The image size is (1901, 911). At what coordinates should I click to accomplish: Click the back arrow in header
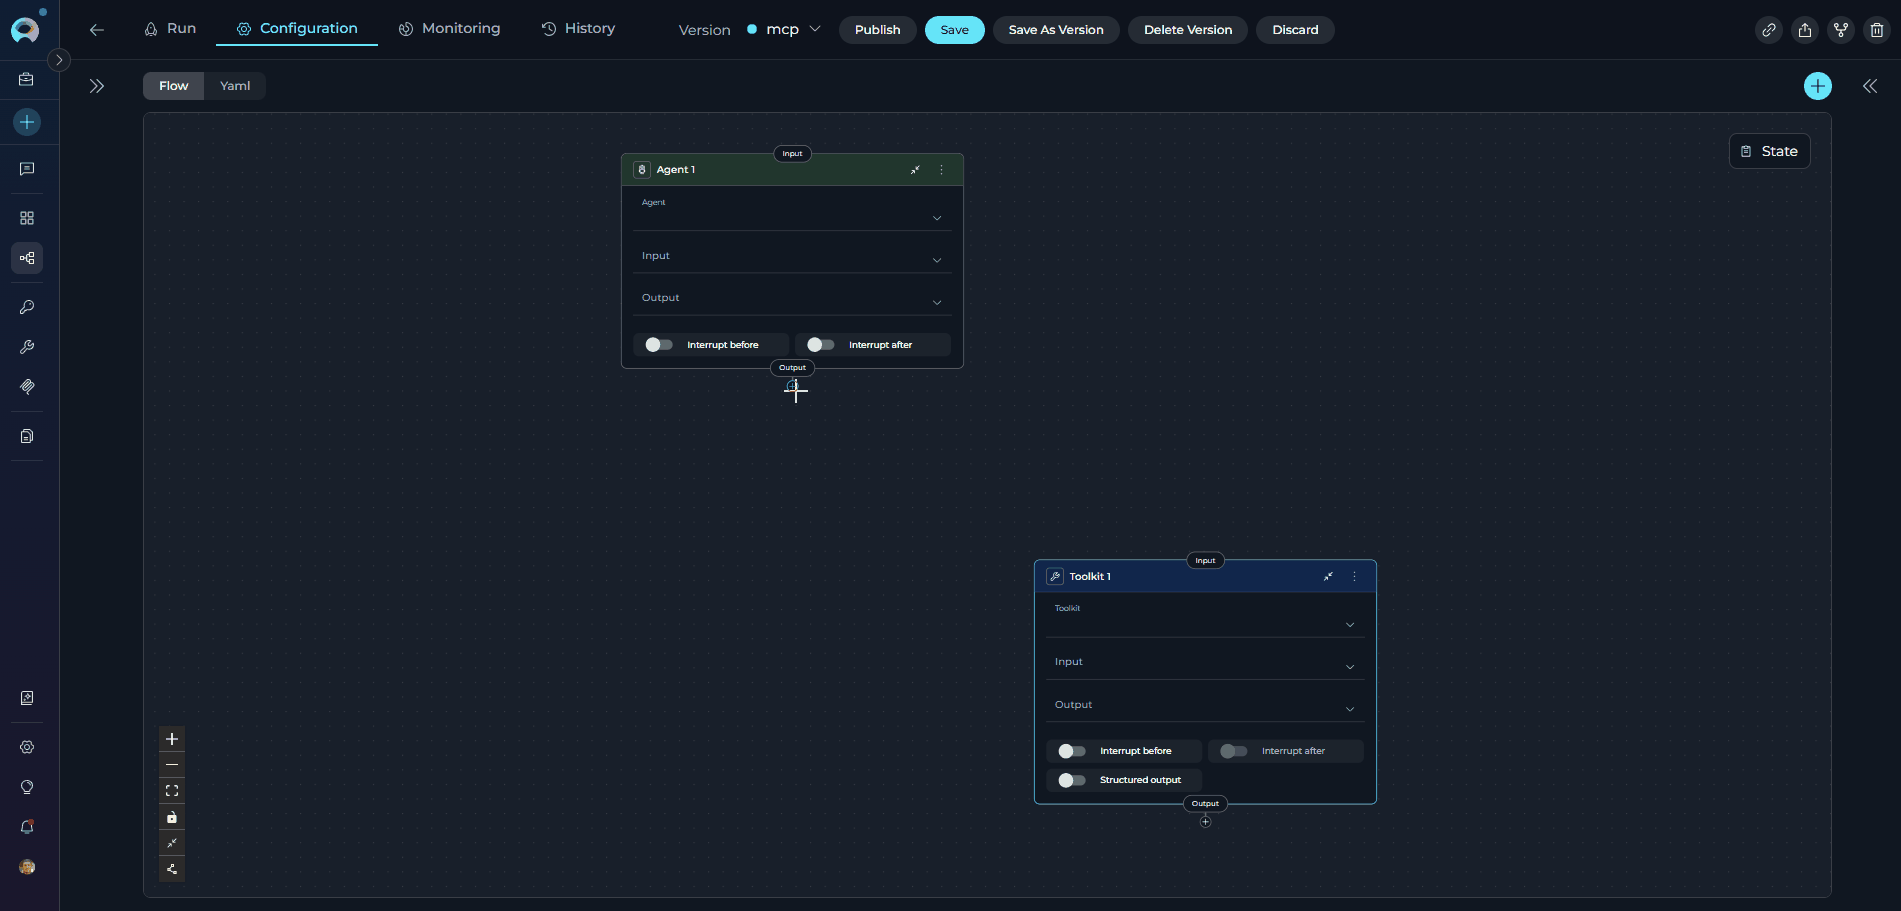[x=97, y=30]
